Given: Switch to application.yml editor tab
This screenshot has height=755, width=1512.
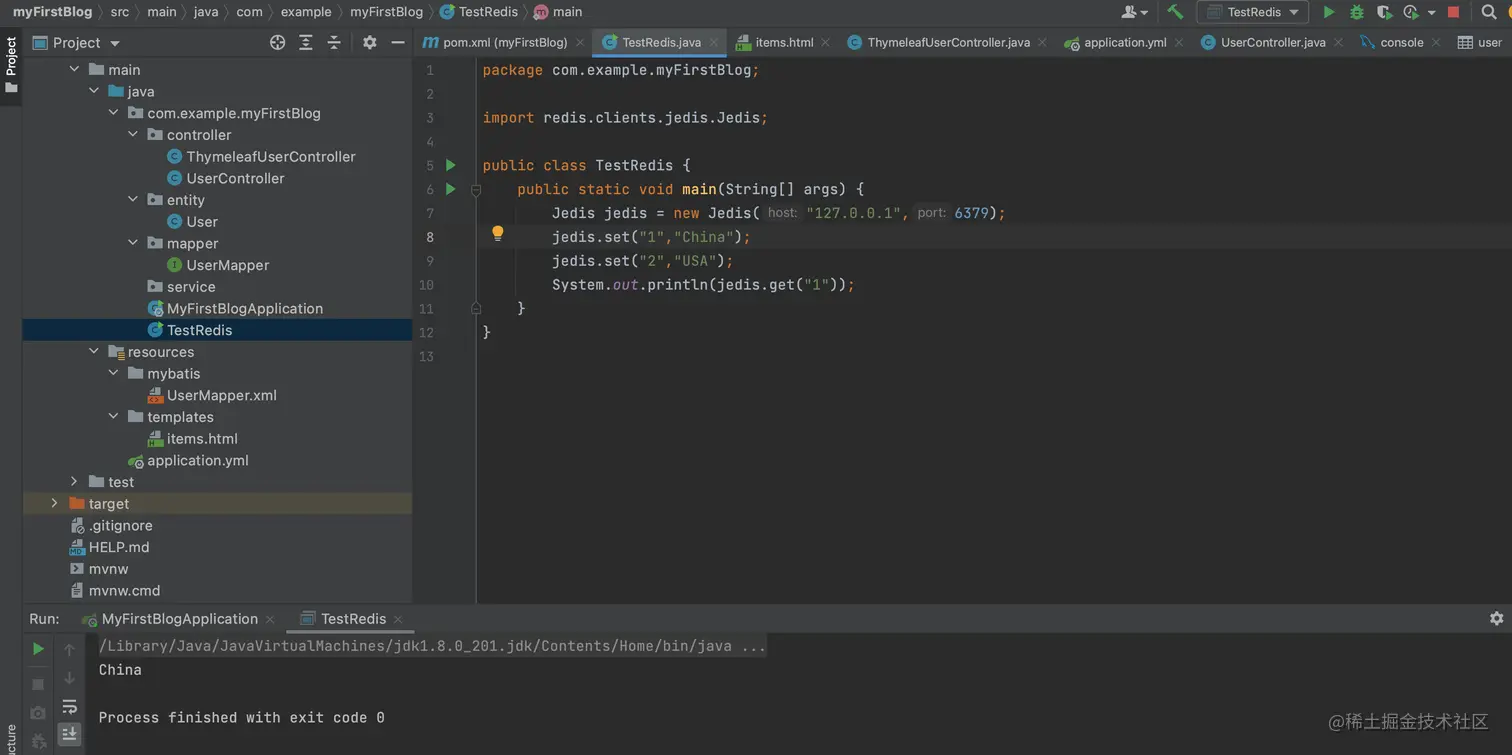Looking at the screenshot, I should (1124, 43).
